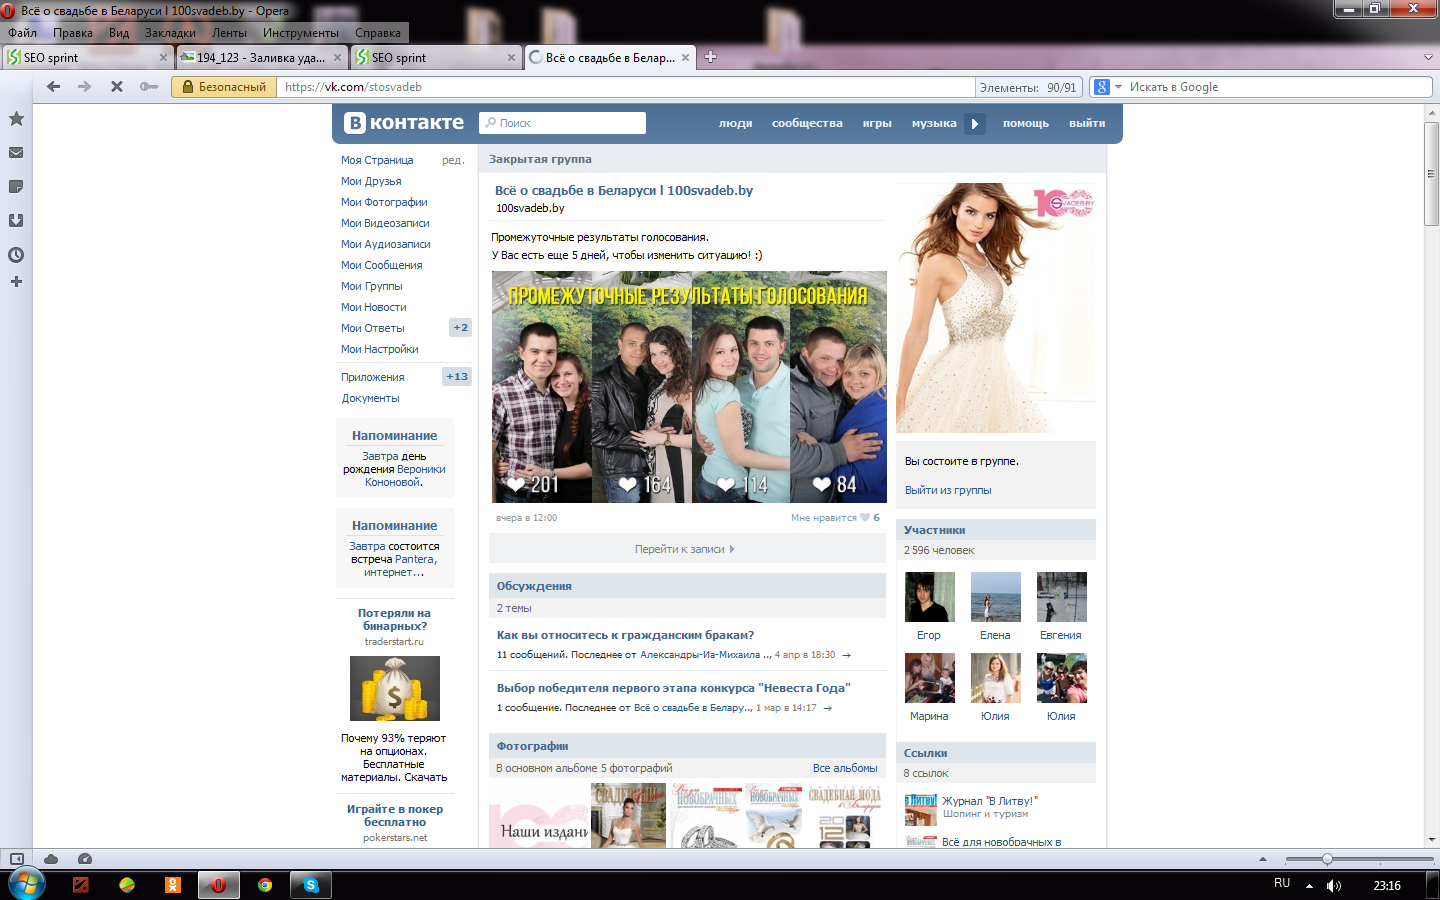This screenshot has height=900, width=1440.
Task: Click the Искать в Google search field
Action: [1278, 87]
